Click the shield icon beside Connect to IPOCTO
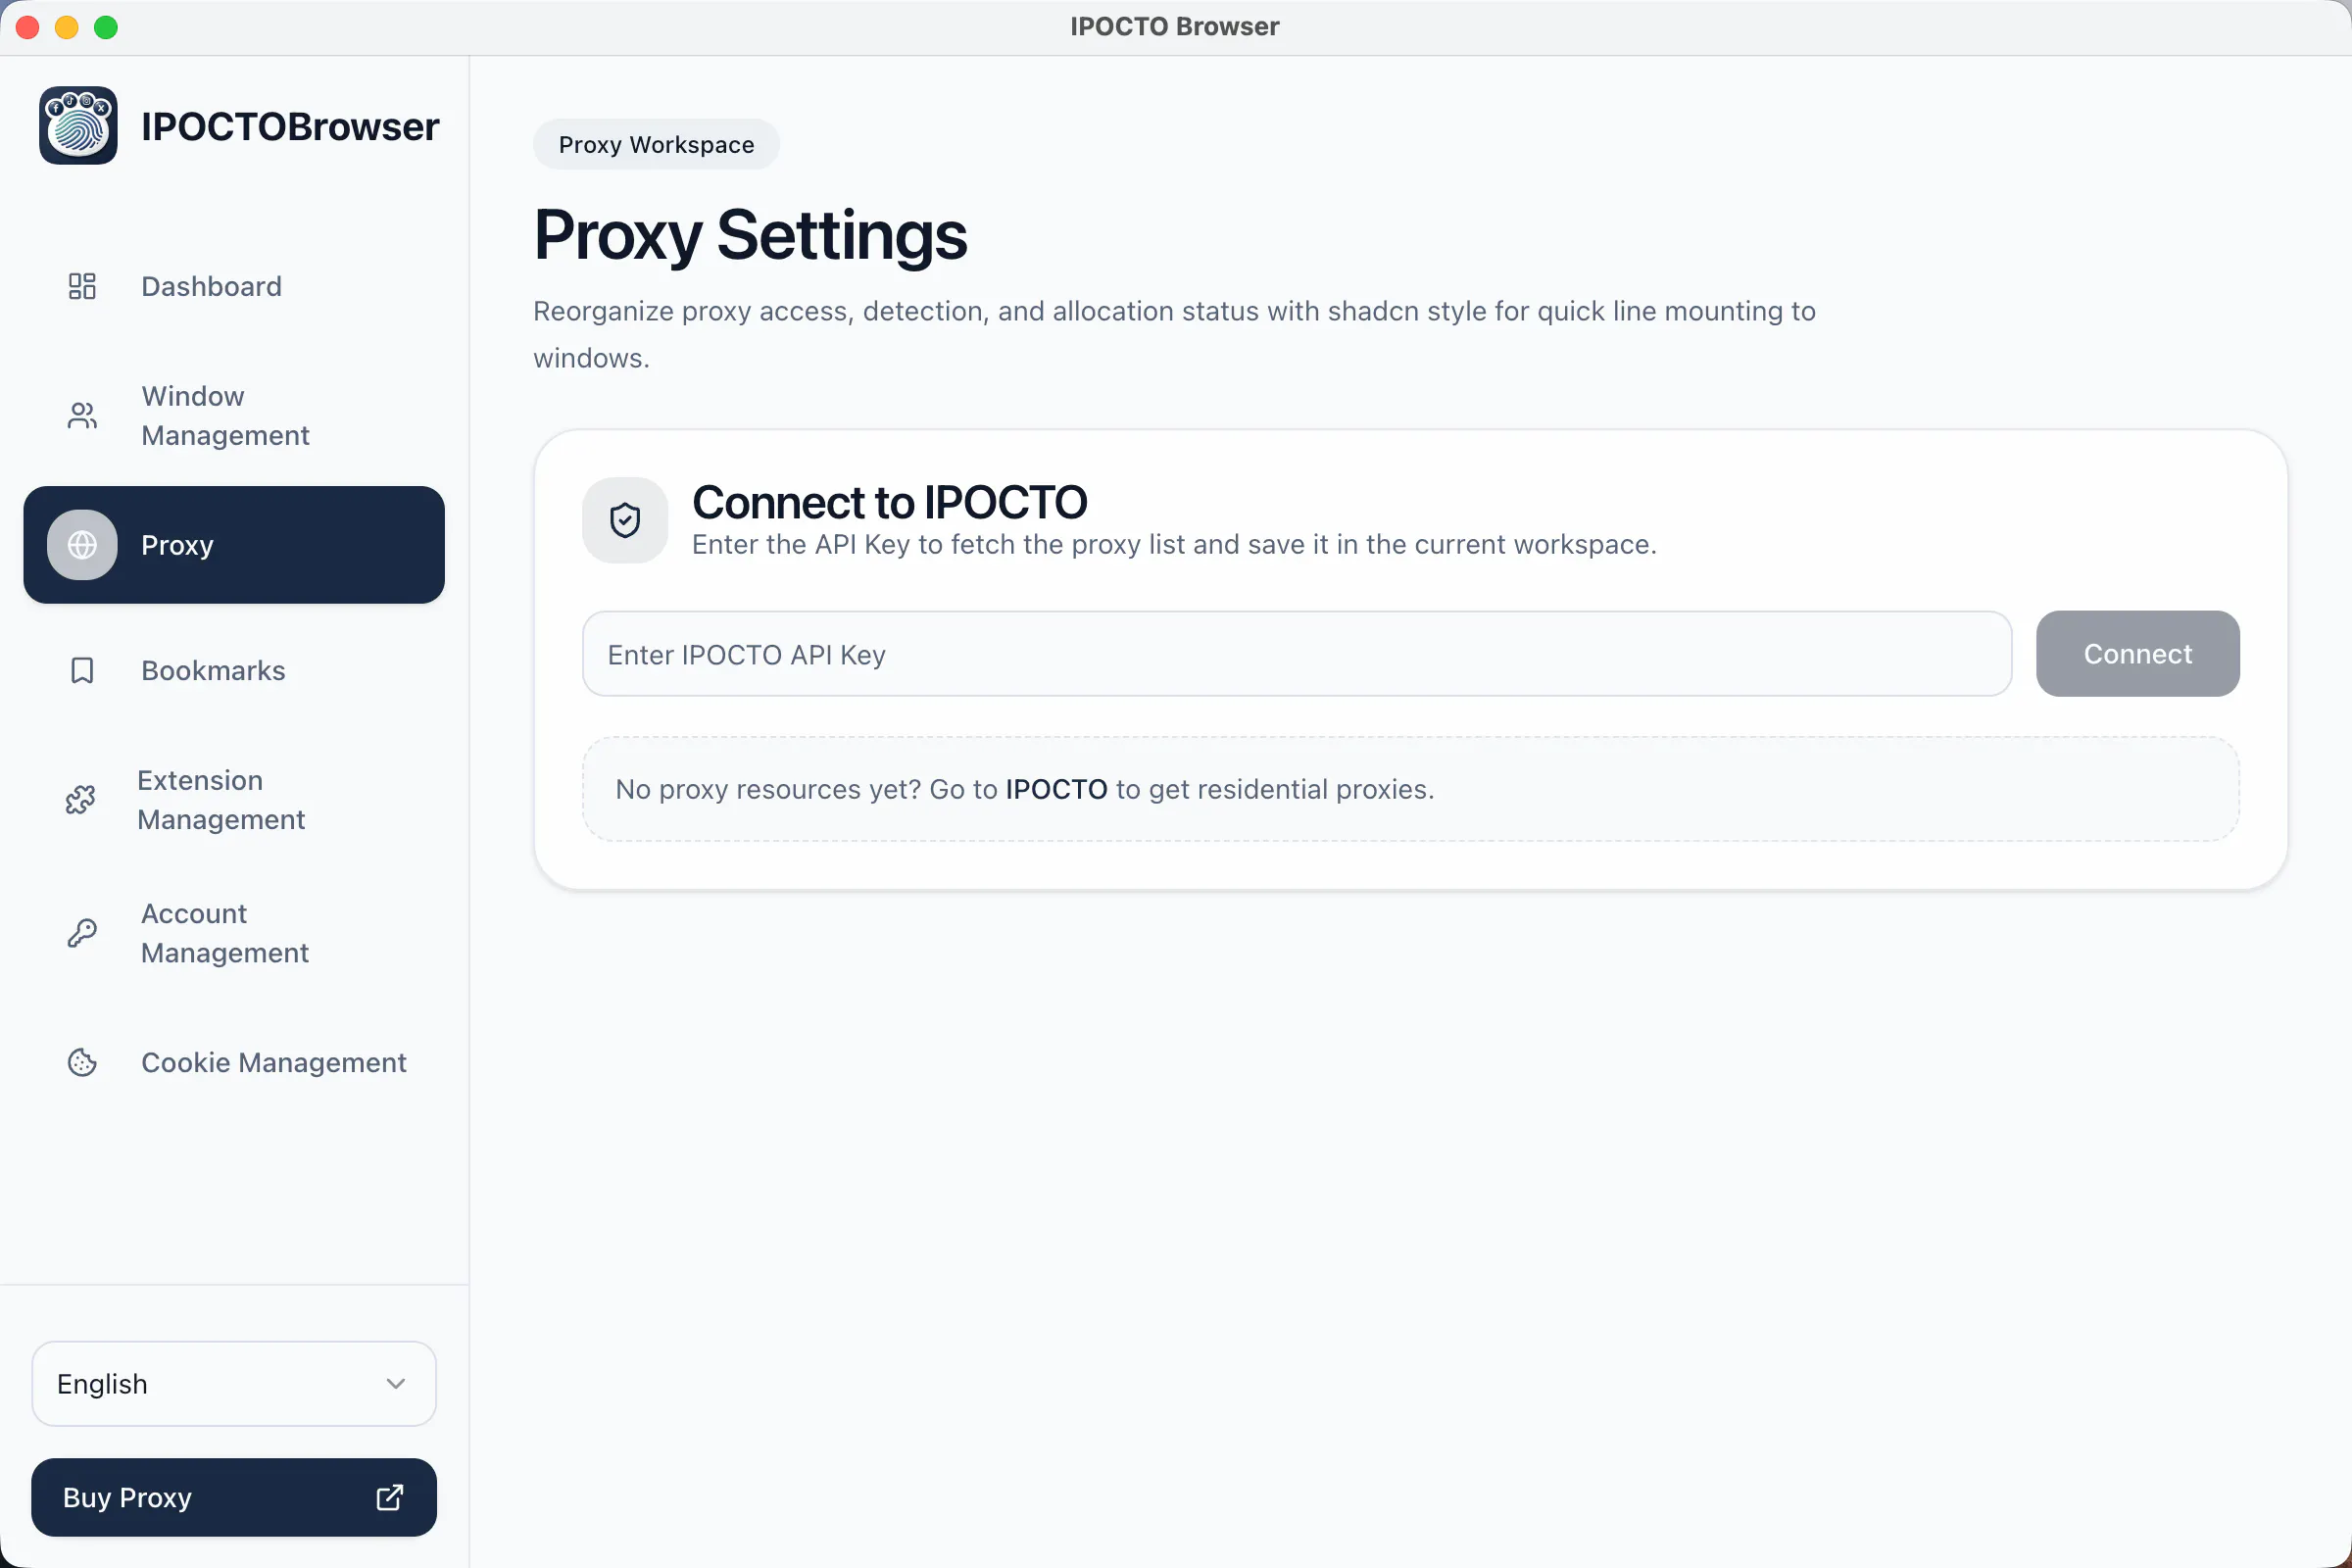Screen dimensions: 2352x1568 (625, 520)
